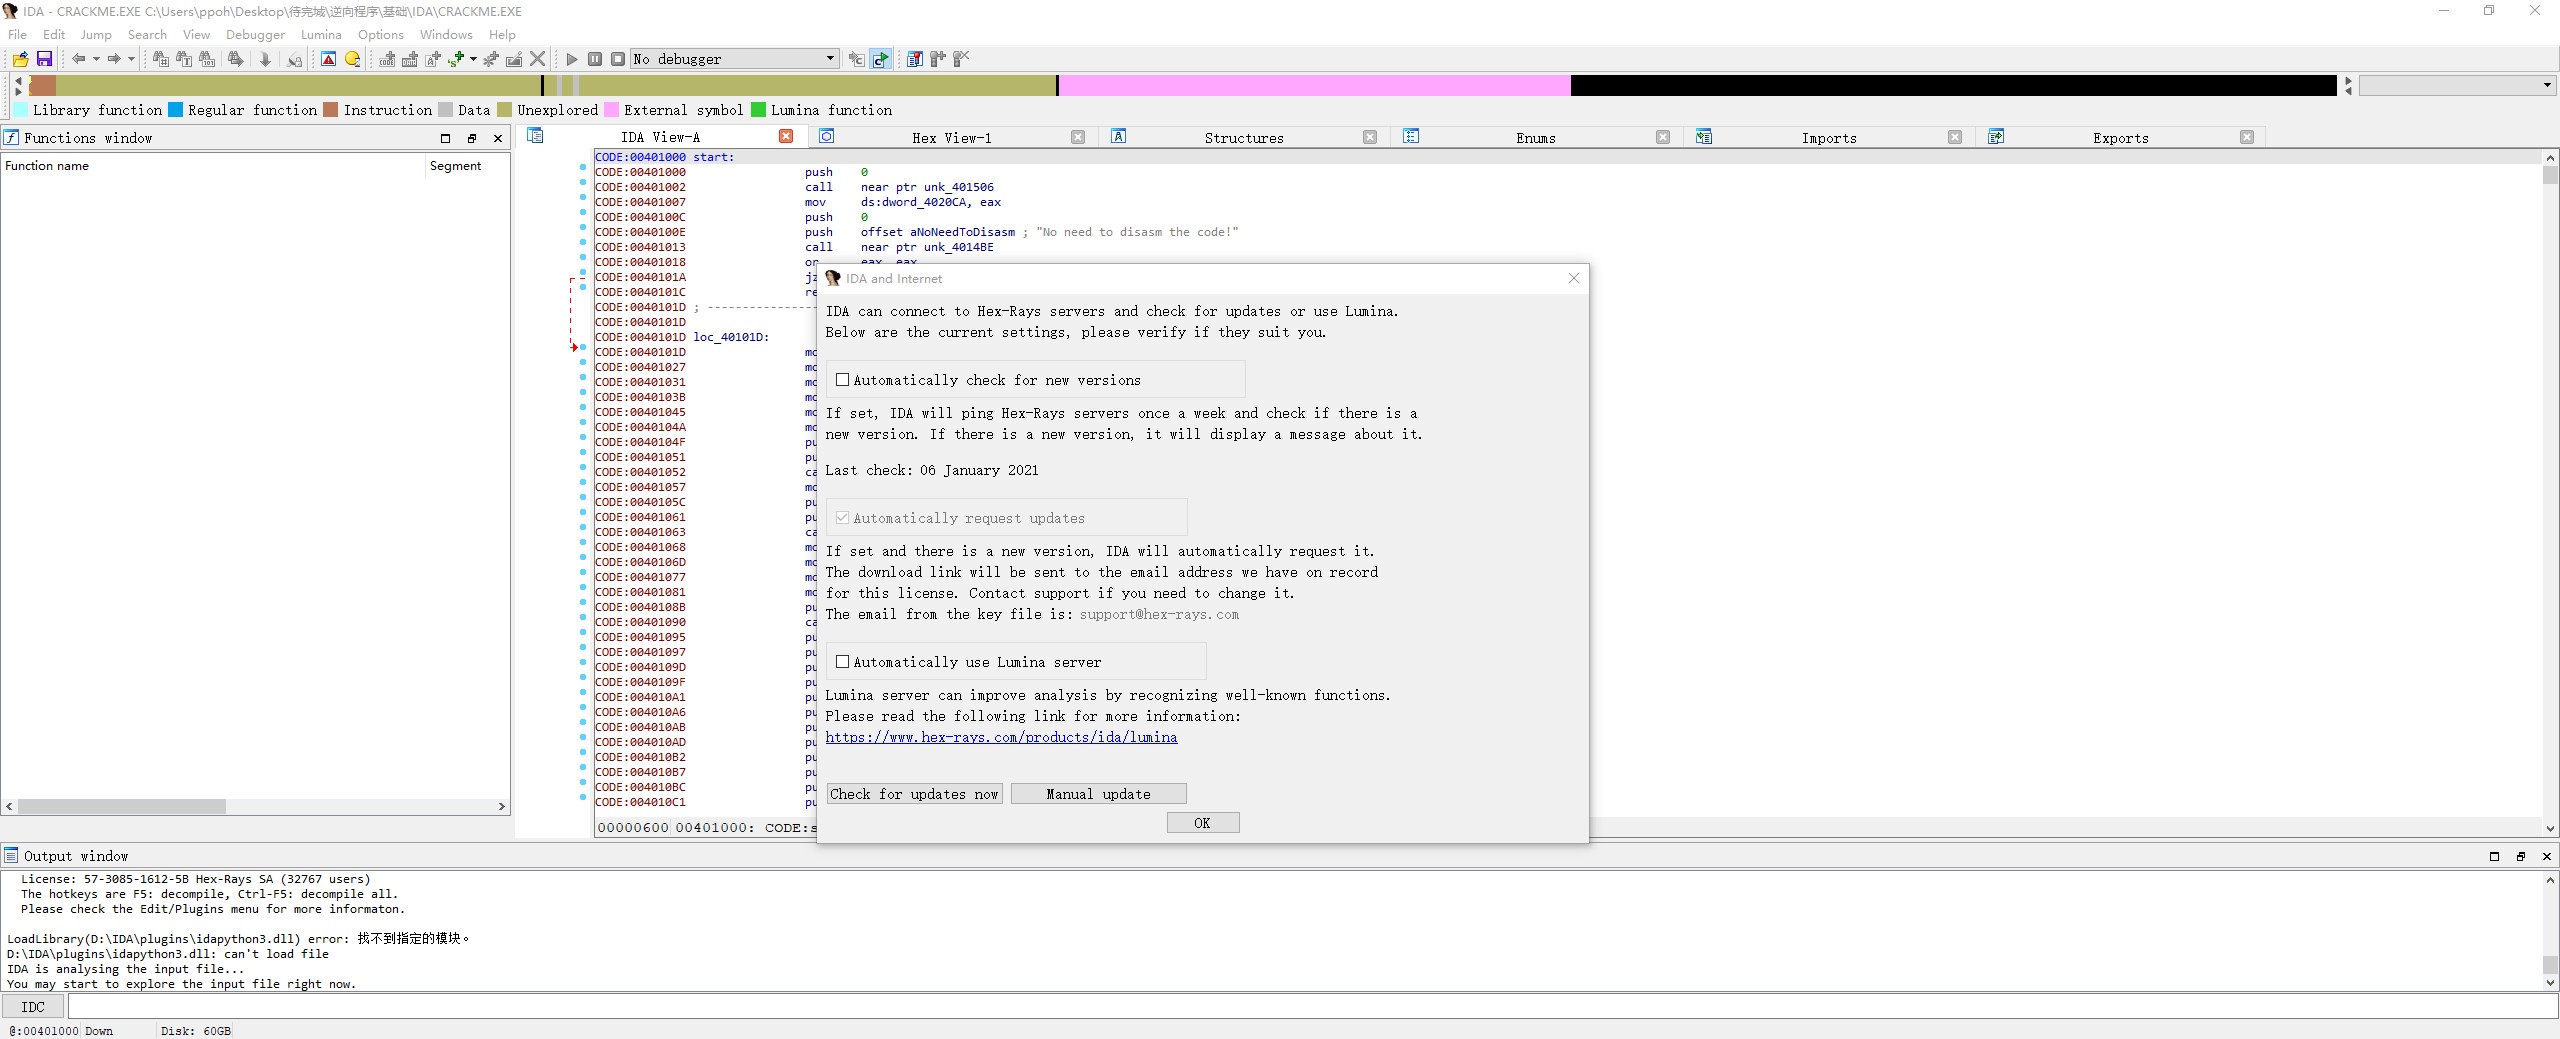This screenshot has width=2560, height=1039.
Task: Click the Functions window f icon
Action: pyautogui.click(x=12, y=138)
